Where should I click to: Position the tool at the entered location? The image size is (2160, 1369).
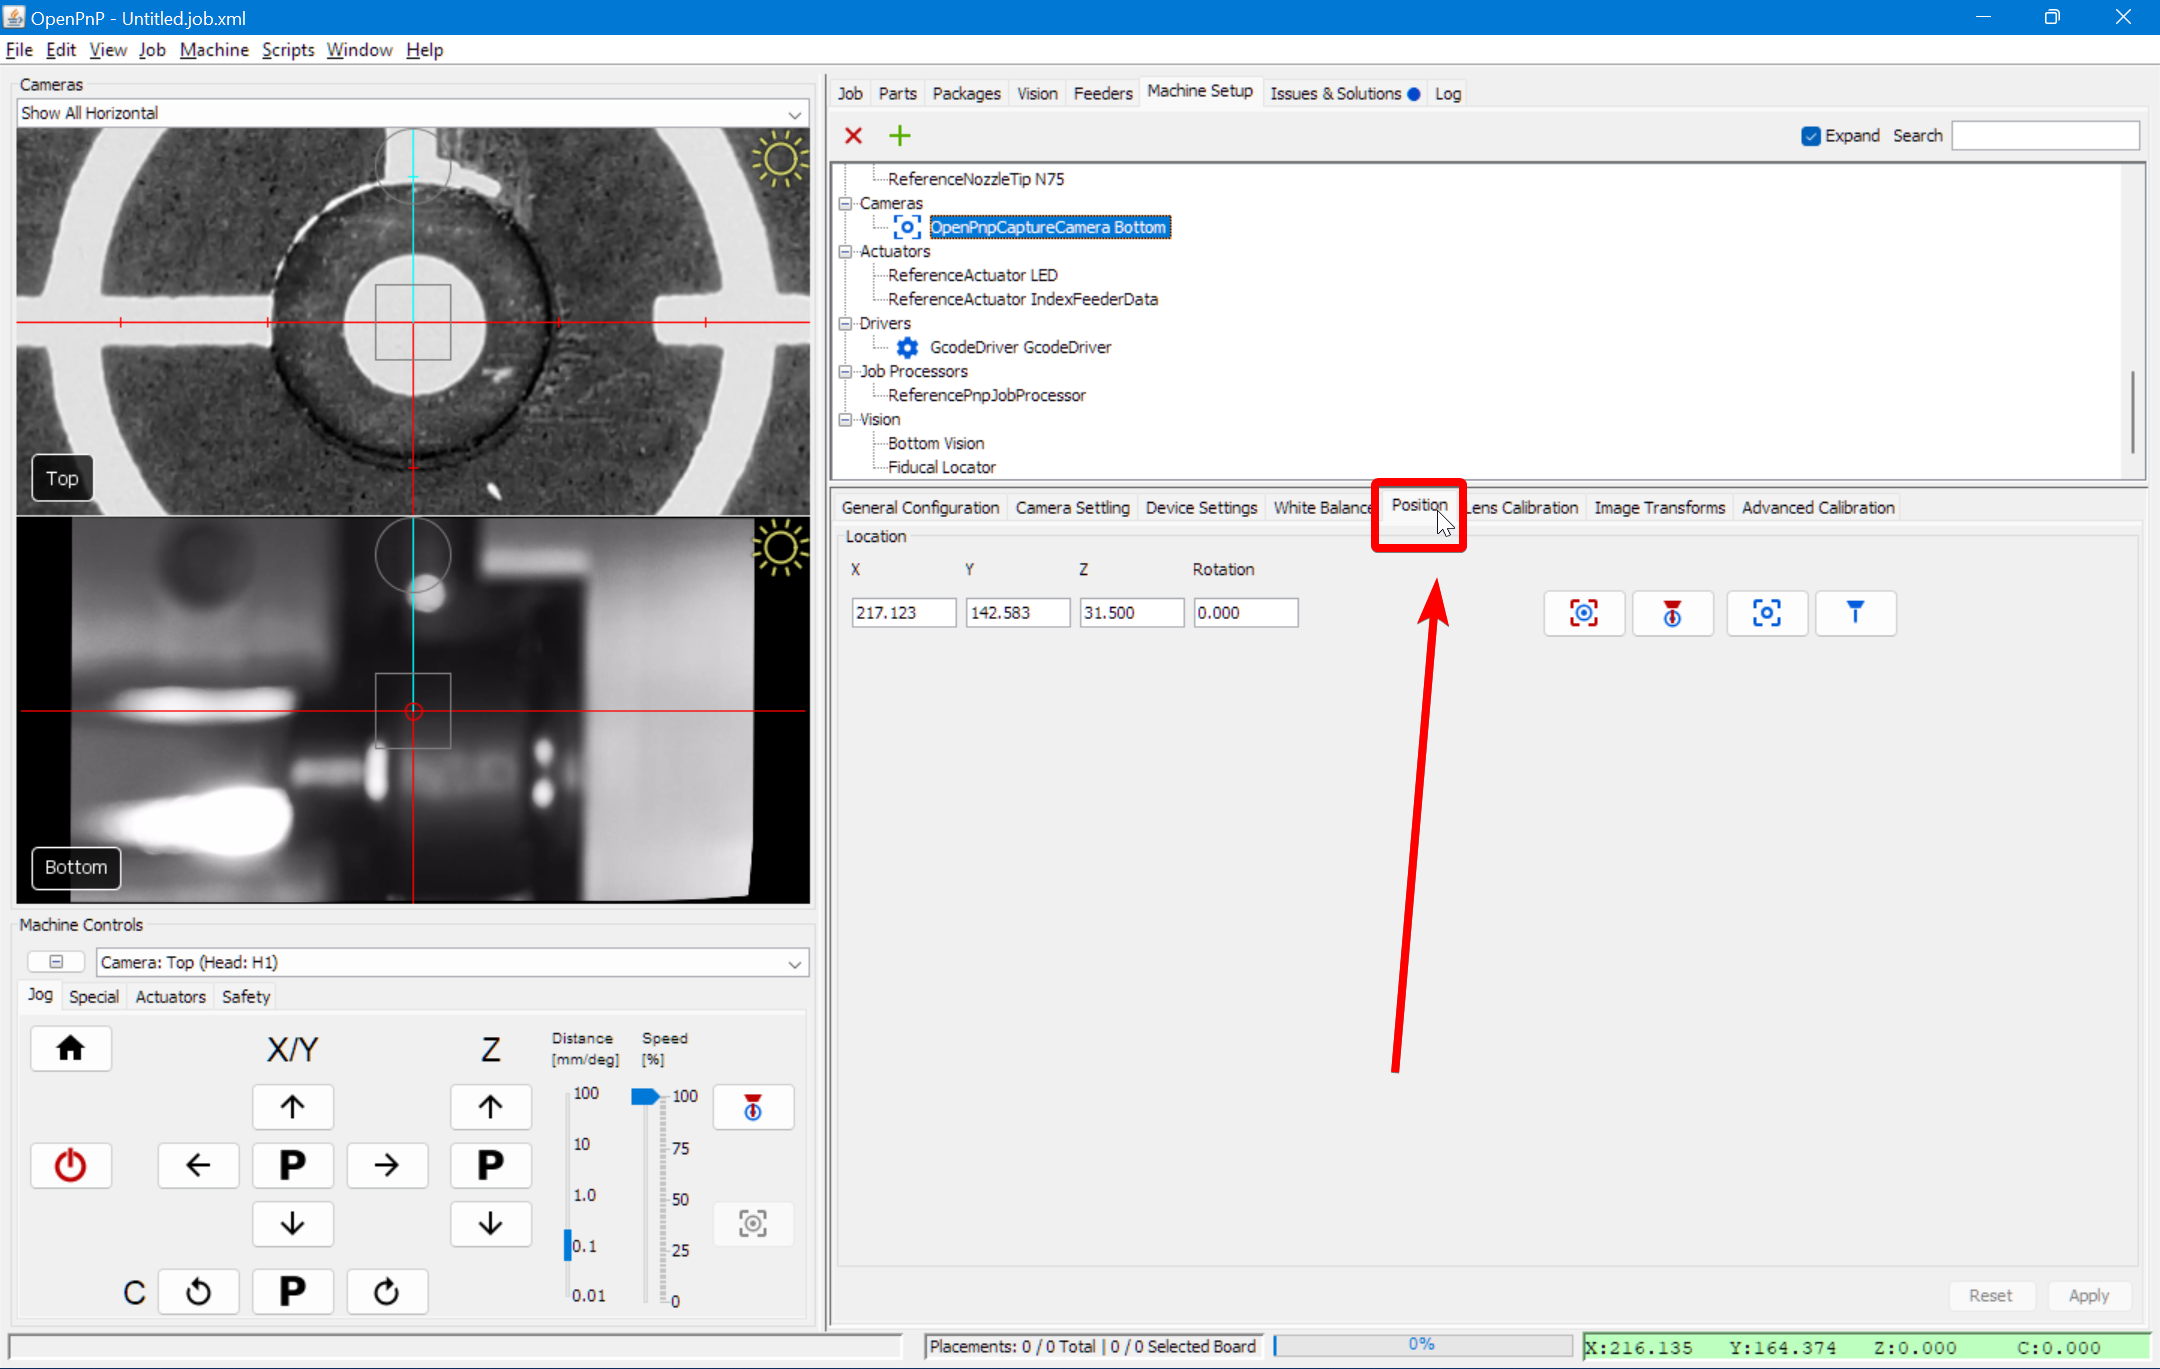[x=1855, y=613]
